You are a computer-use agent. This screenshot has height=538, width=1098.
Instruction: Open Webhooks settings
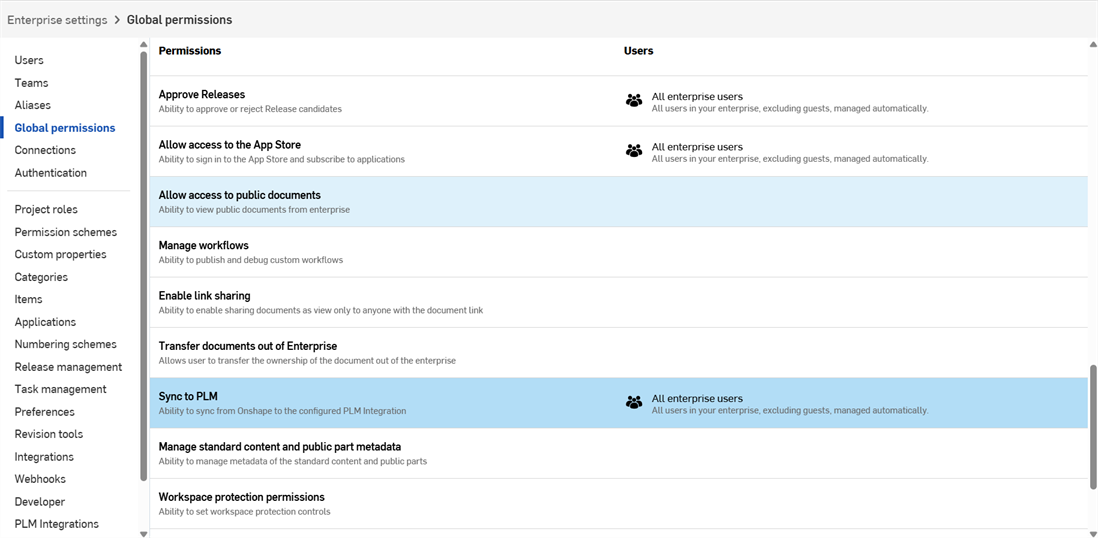[40, 479]
